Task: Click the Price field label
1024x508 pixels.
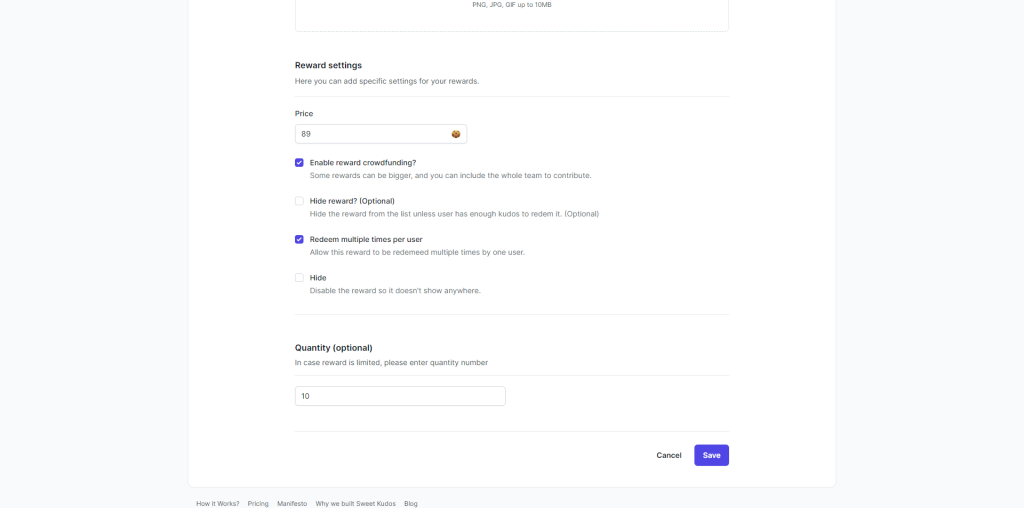Action: click(x=304, y=114)
